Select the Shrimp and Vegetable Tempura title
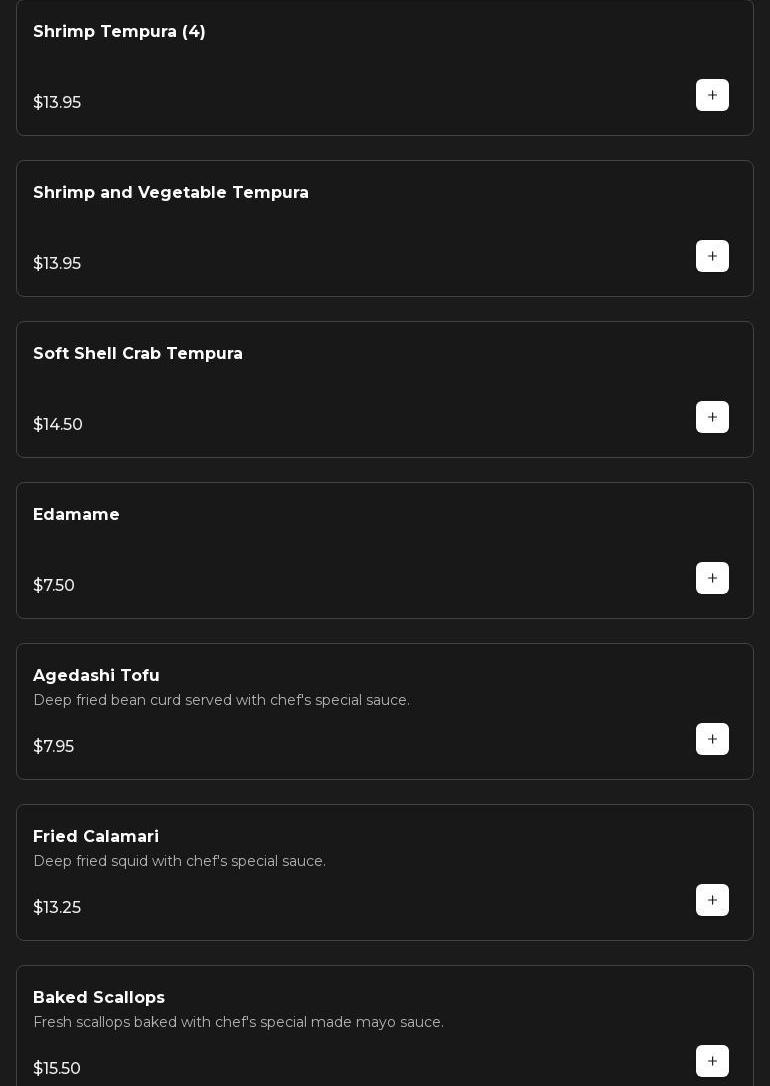770x1086 pixels. click(171, 193)
